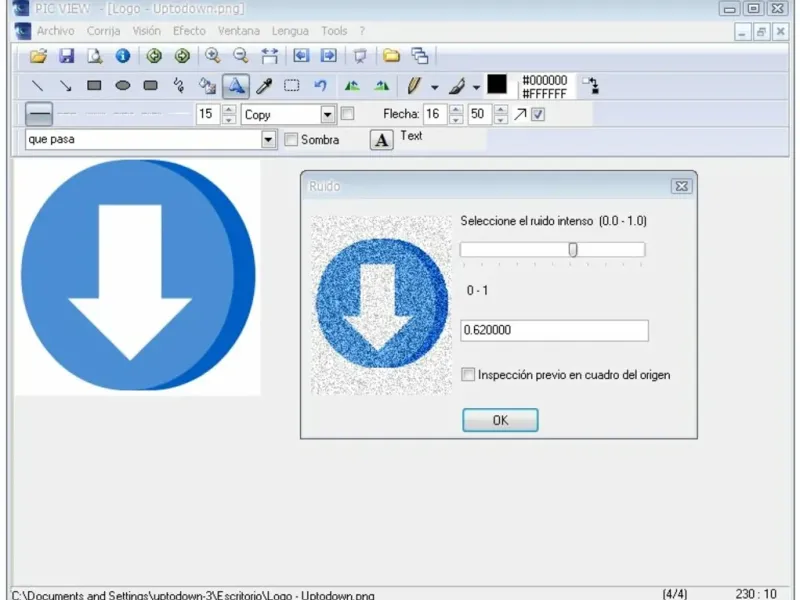Select the dashed Rectangle selection tool
Viewport: 800px width, 600px height.
[292, 85]
